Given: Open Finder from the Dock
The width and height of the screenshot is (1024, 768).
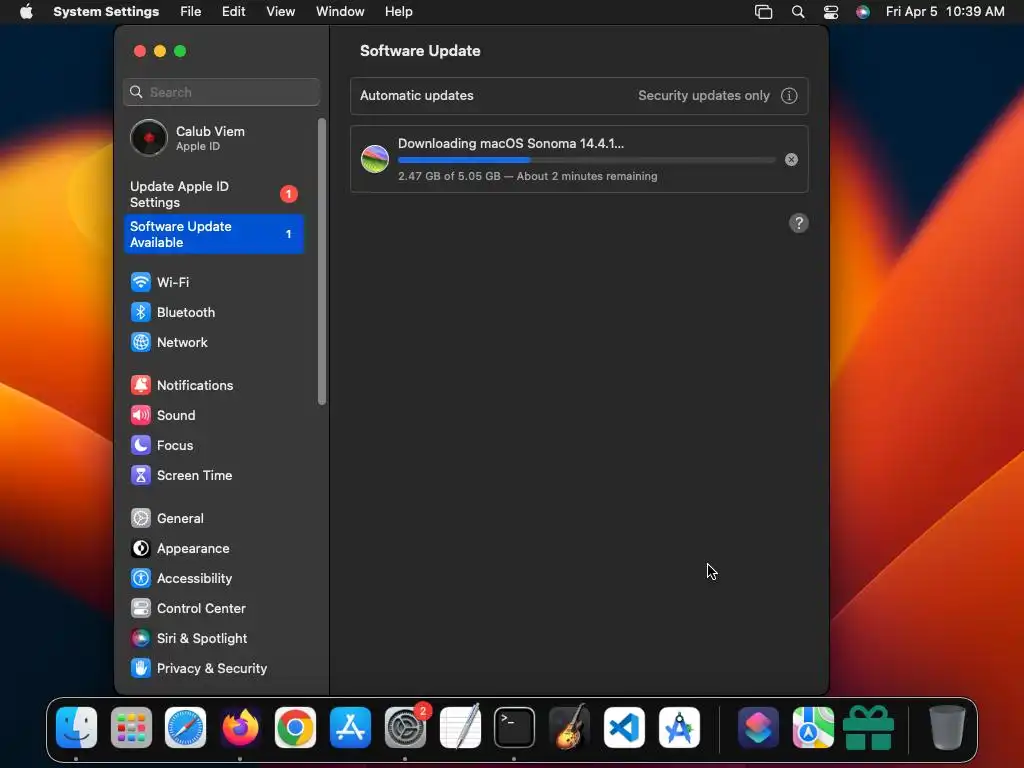Looking at the screenshot, I should (x=76, y=727).
